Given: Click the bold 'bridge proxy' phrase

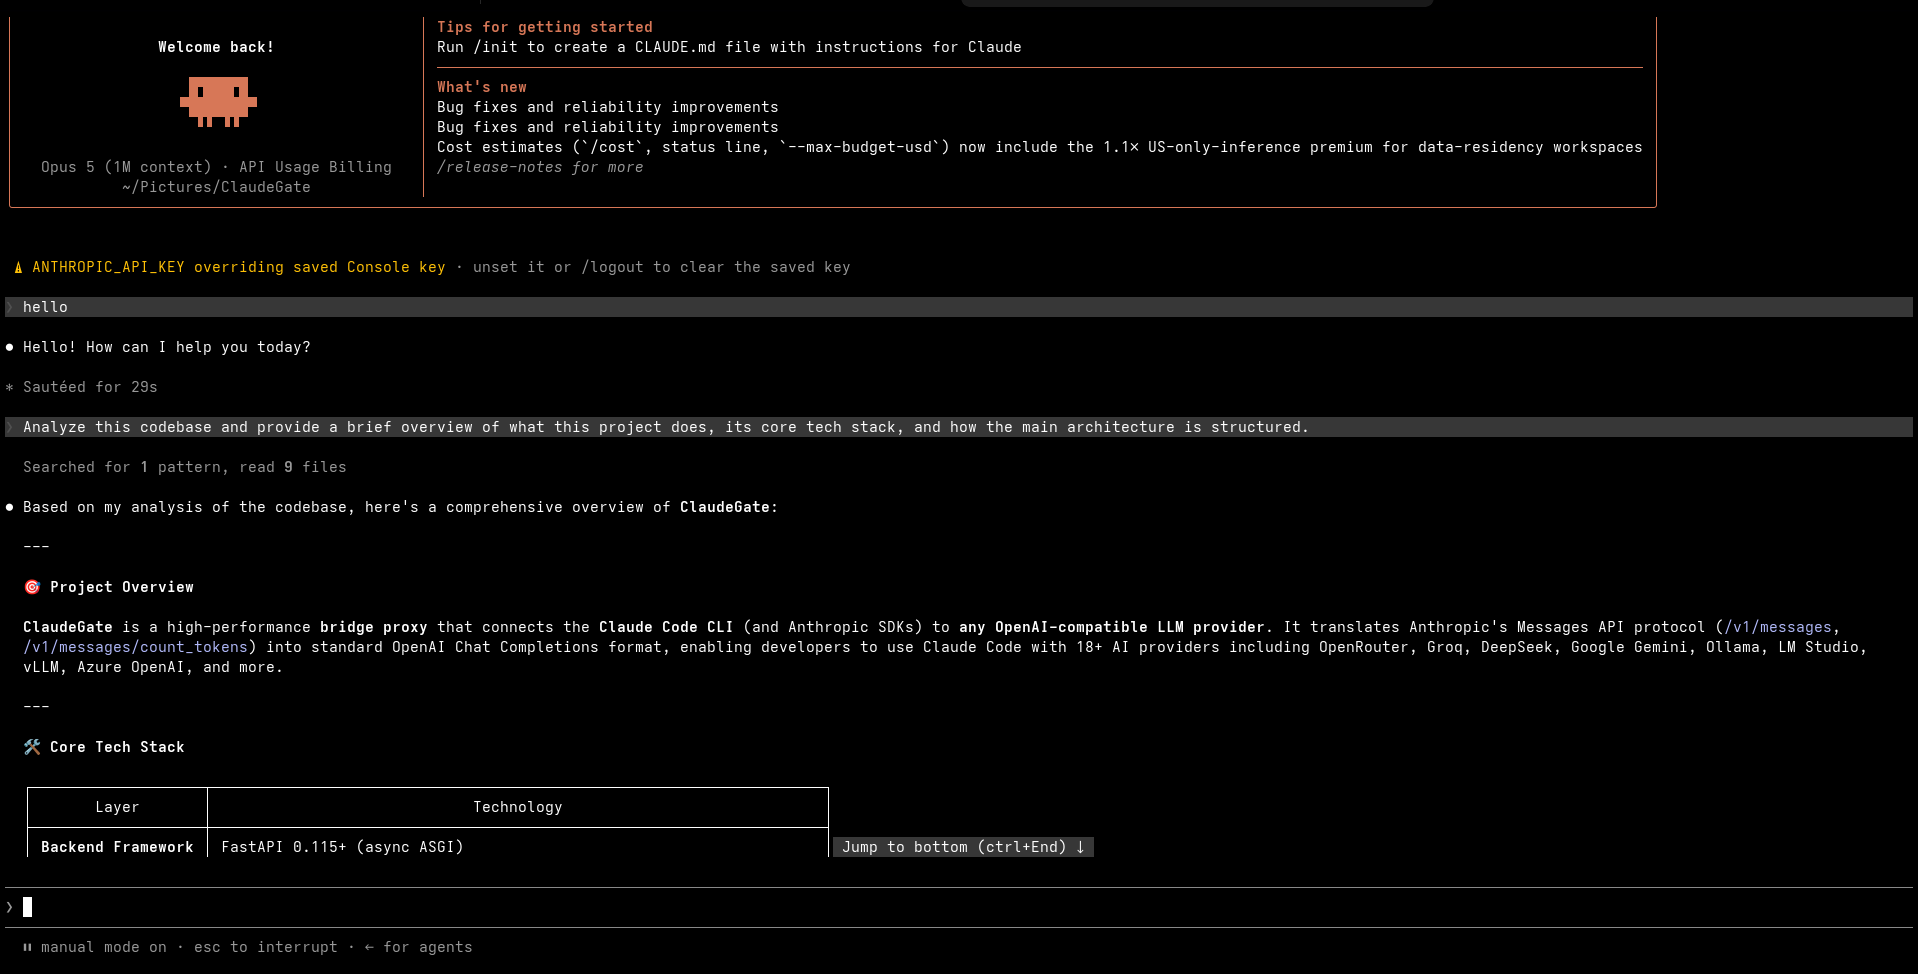Looking at the screenshot, I should point(374,627).
